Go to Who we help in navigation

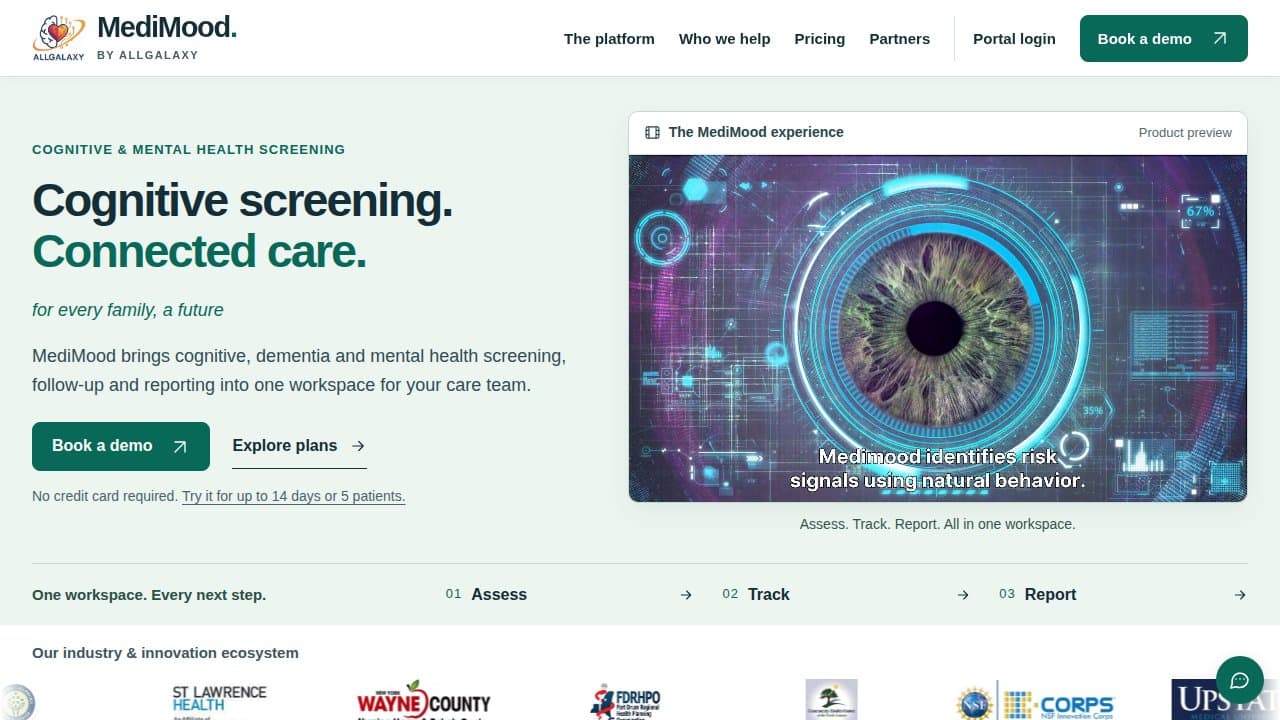[725, 39]
